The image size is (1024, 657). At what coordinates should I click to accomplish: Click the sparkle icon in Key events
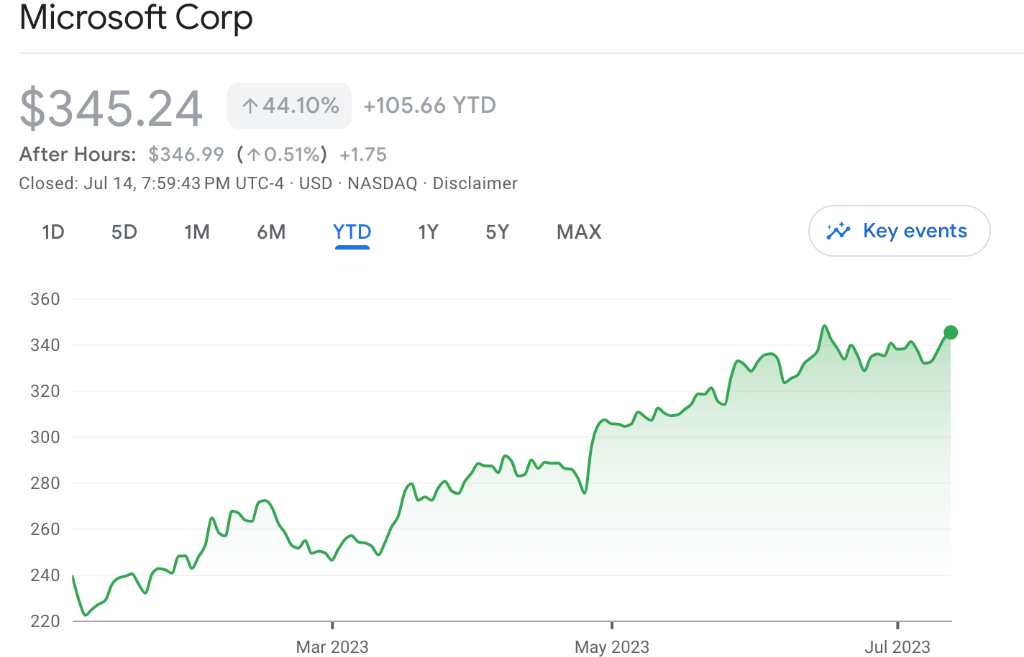838,231
